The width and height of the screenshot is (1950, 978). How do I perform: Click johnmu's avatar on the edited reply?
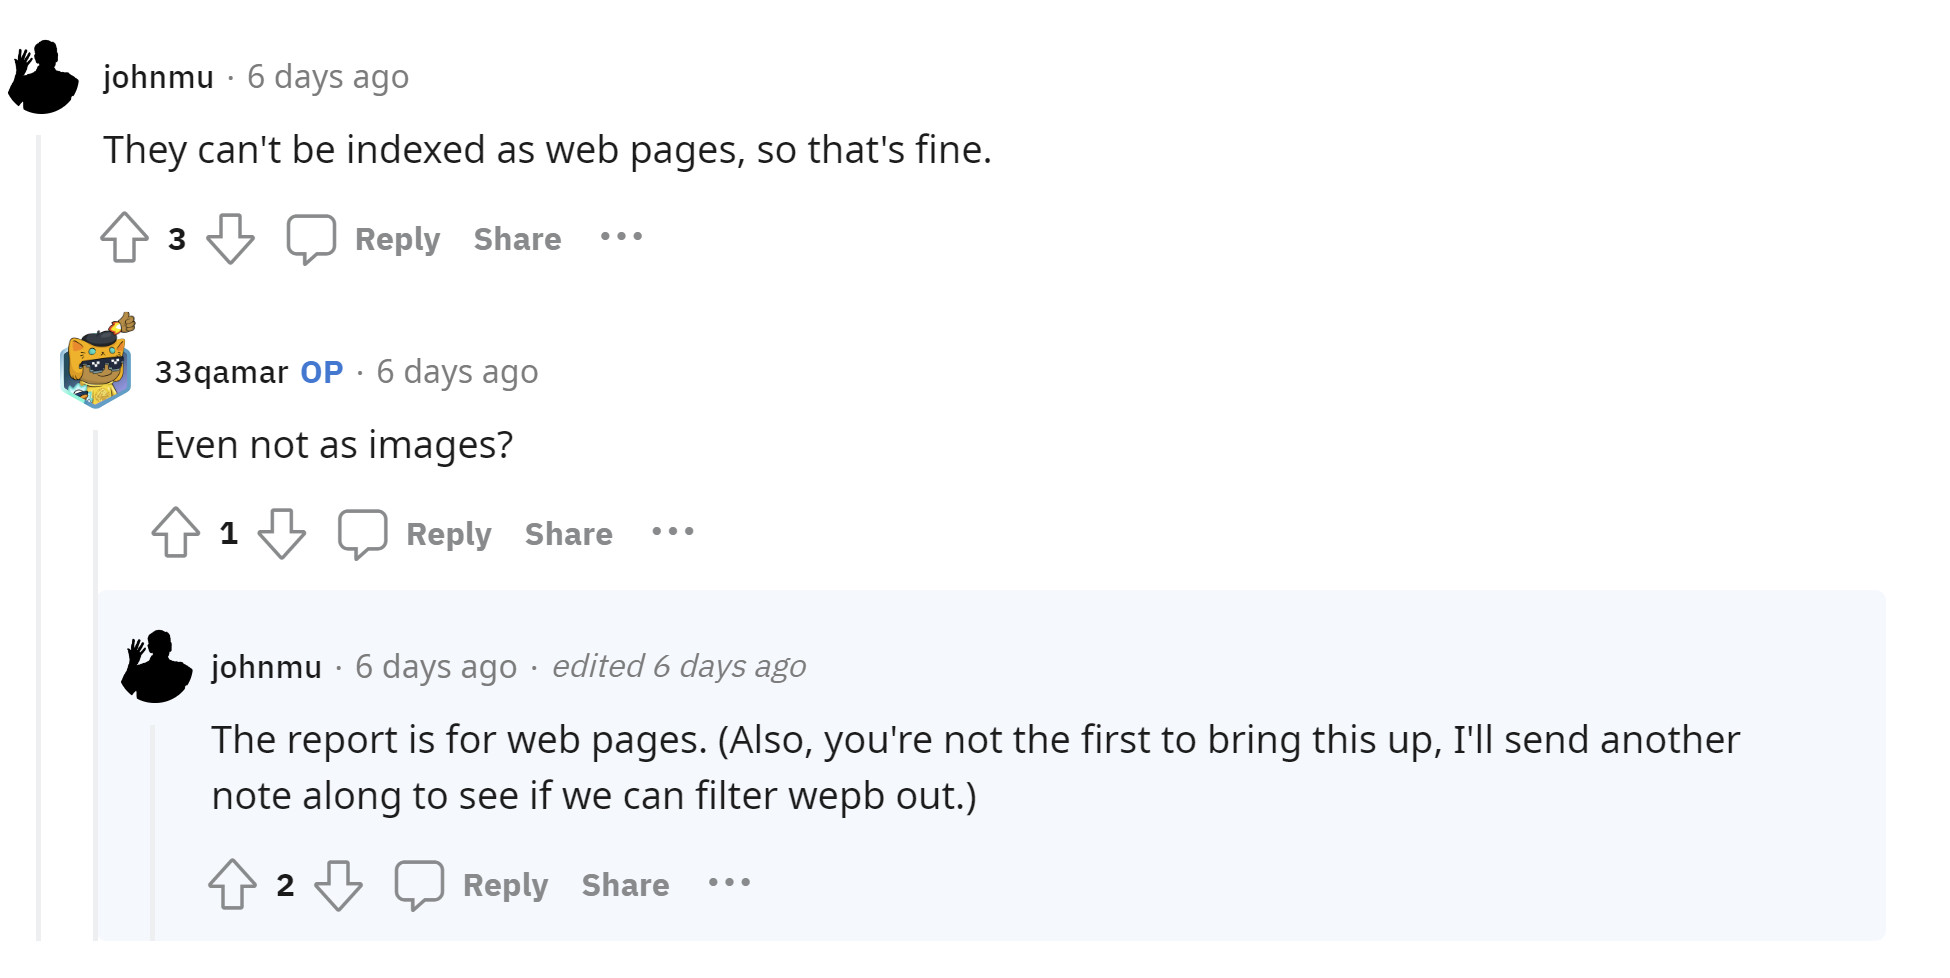(x=156, y=666)
